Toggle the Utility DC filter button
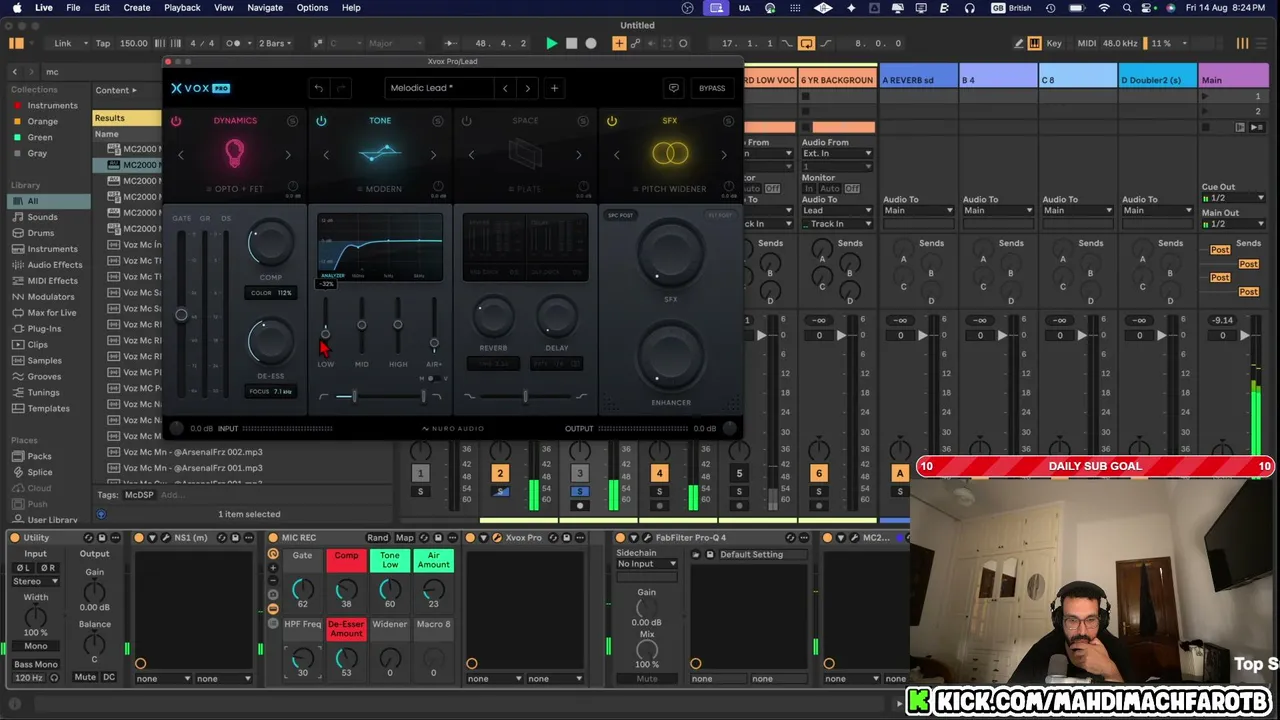The width and height of the screenshot is (1280, 720). tap(109, 677)
